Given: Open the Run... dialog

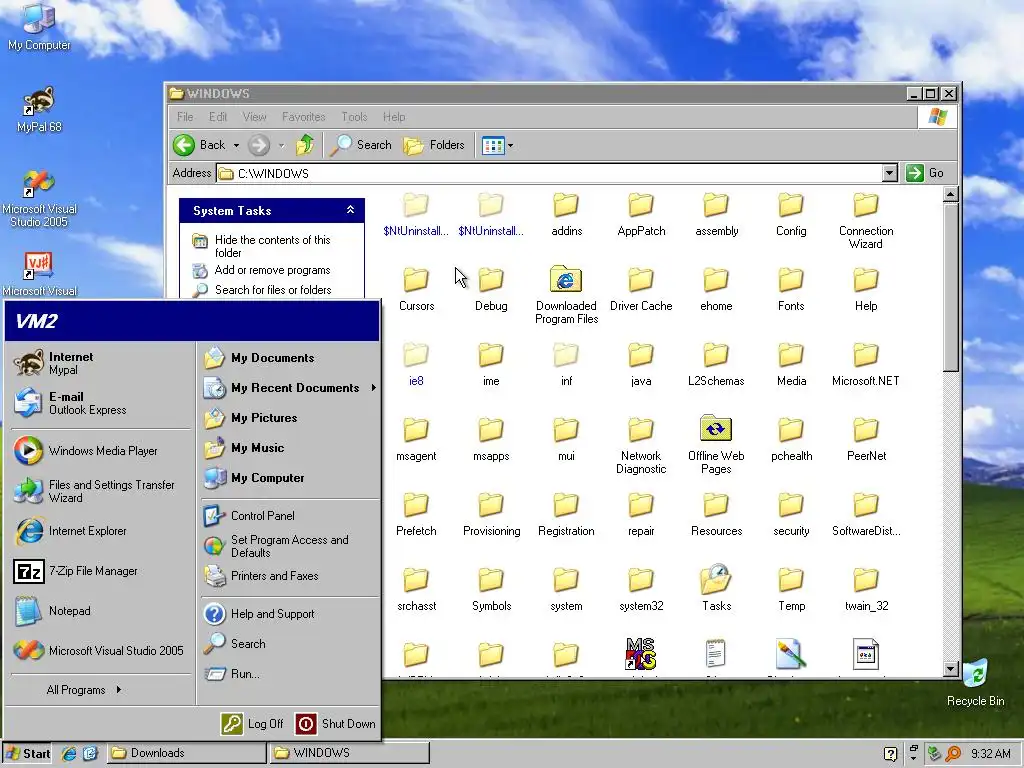Looking at the screenshot, I should pyautogui.click(x=289, y=674).
